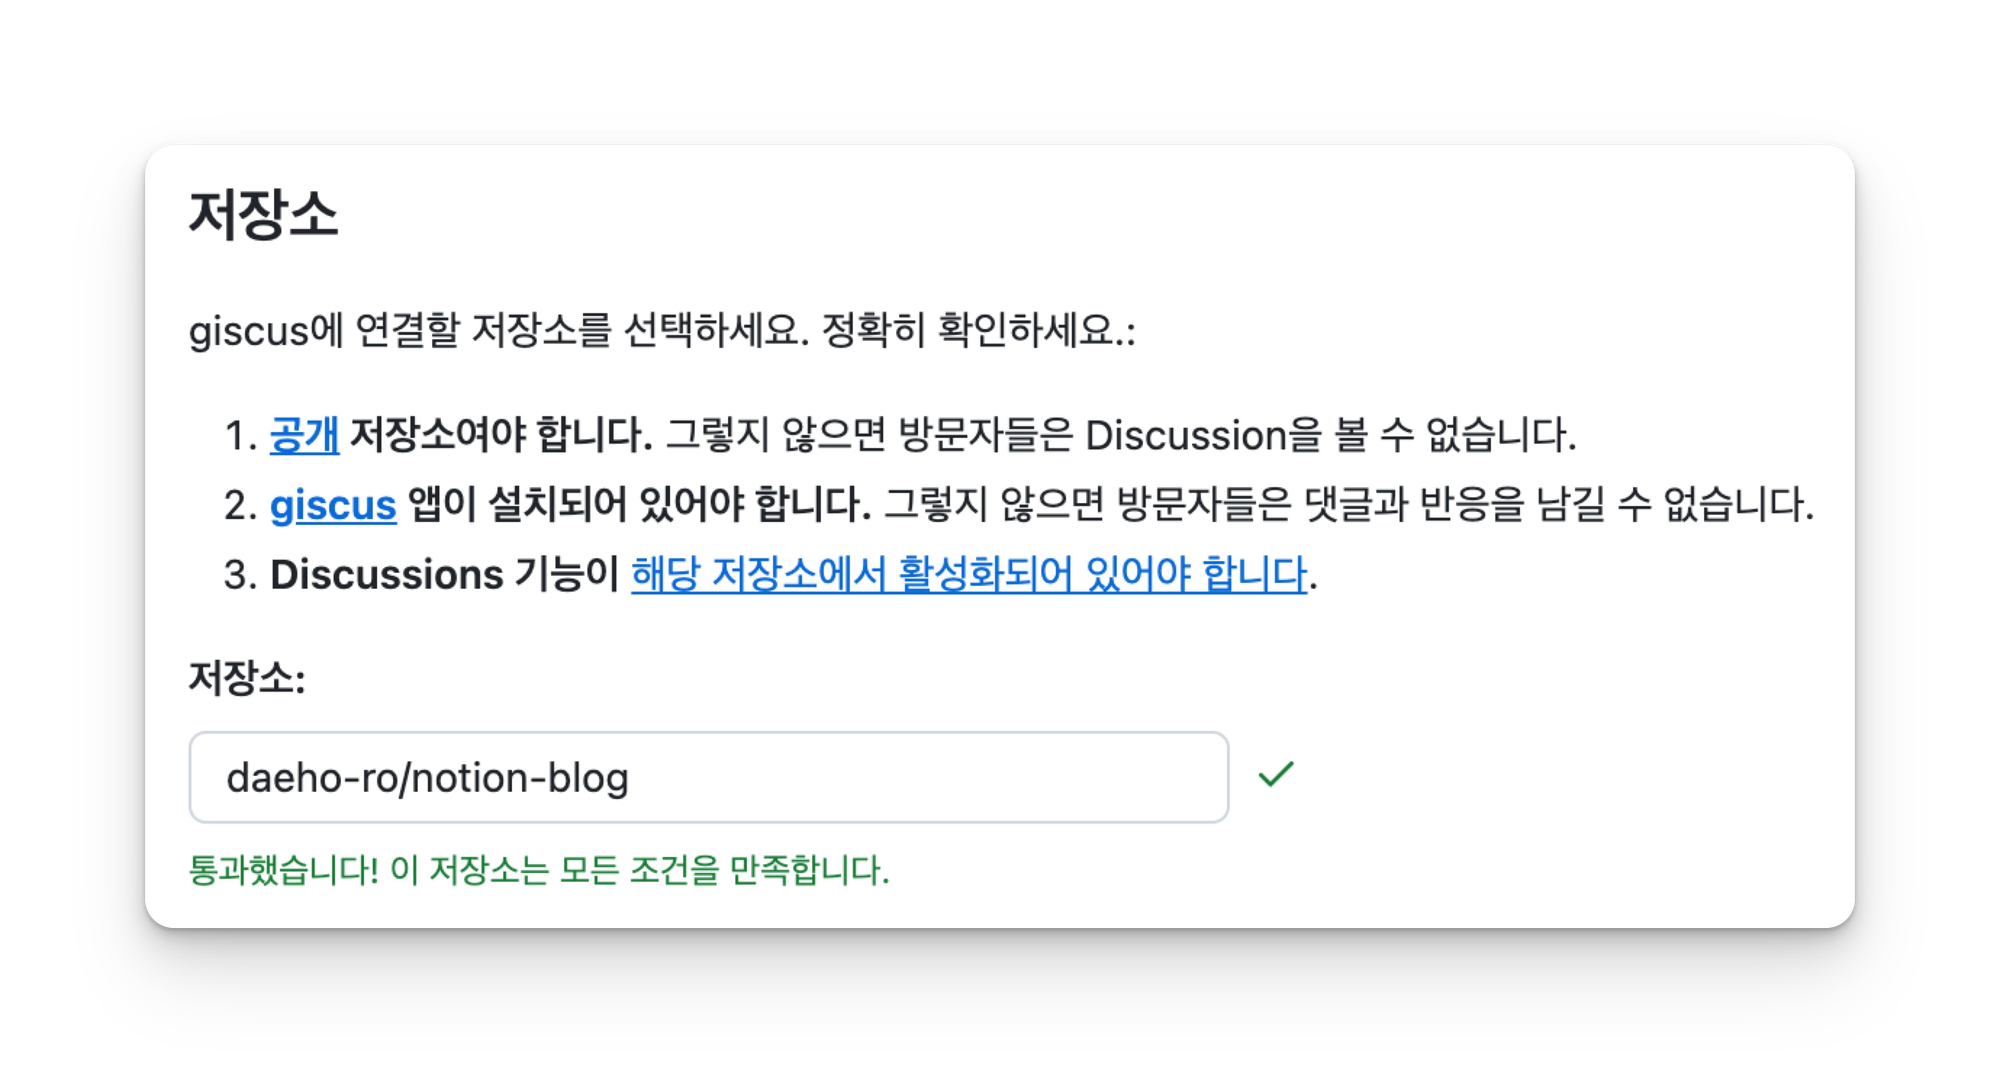Click the green 통과했습니다! text

pyautogui.click(x=283, y=870)
